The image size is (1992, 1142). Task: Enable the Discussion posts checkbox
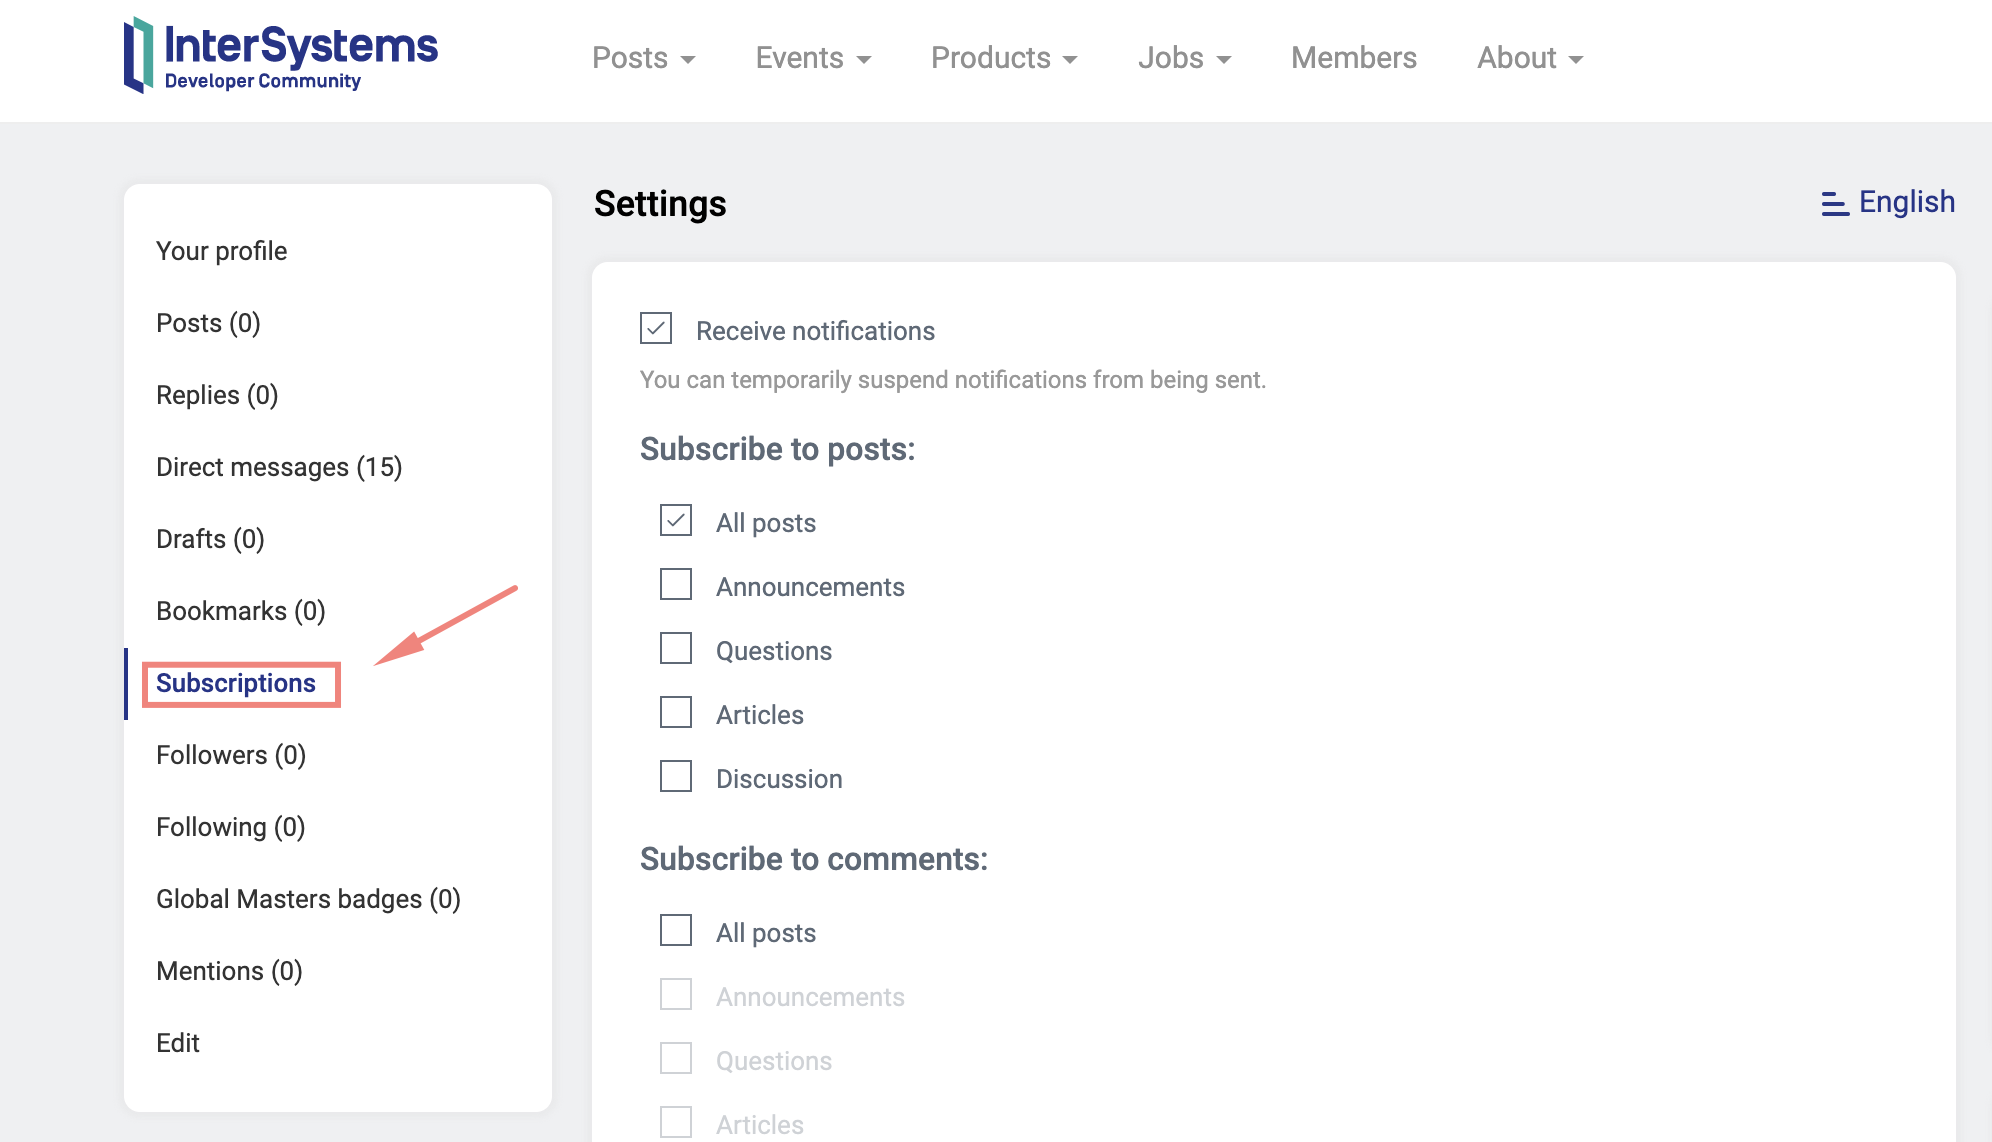676,777
